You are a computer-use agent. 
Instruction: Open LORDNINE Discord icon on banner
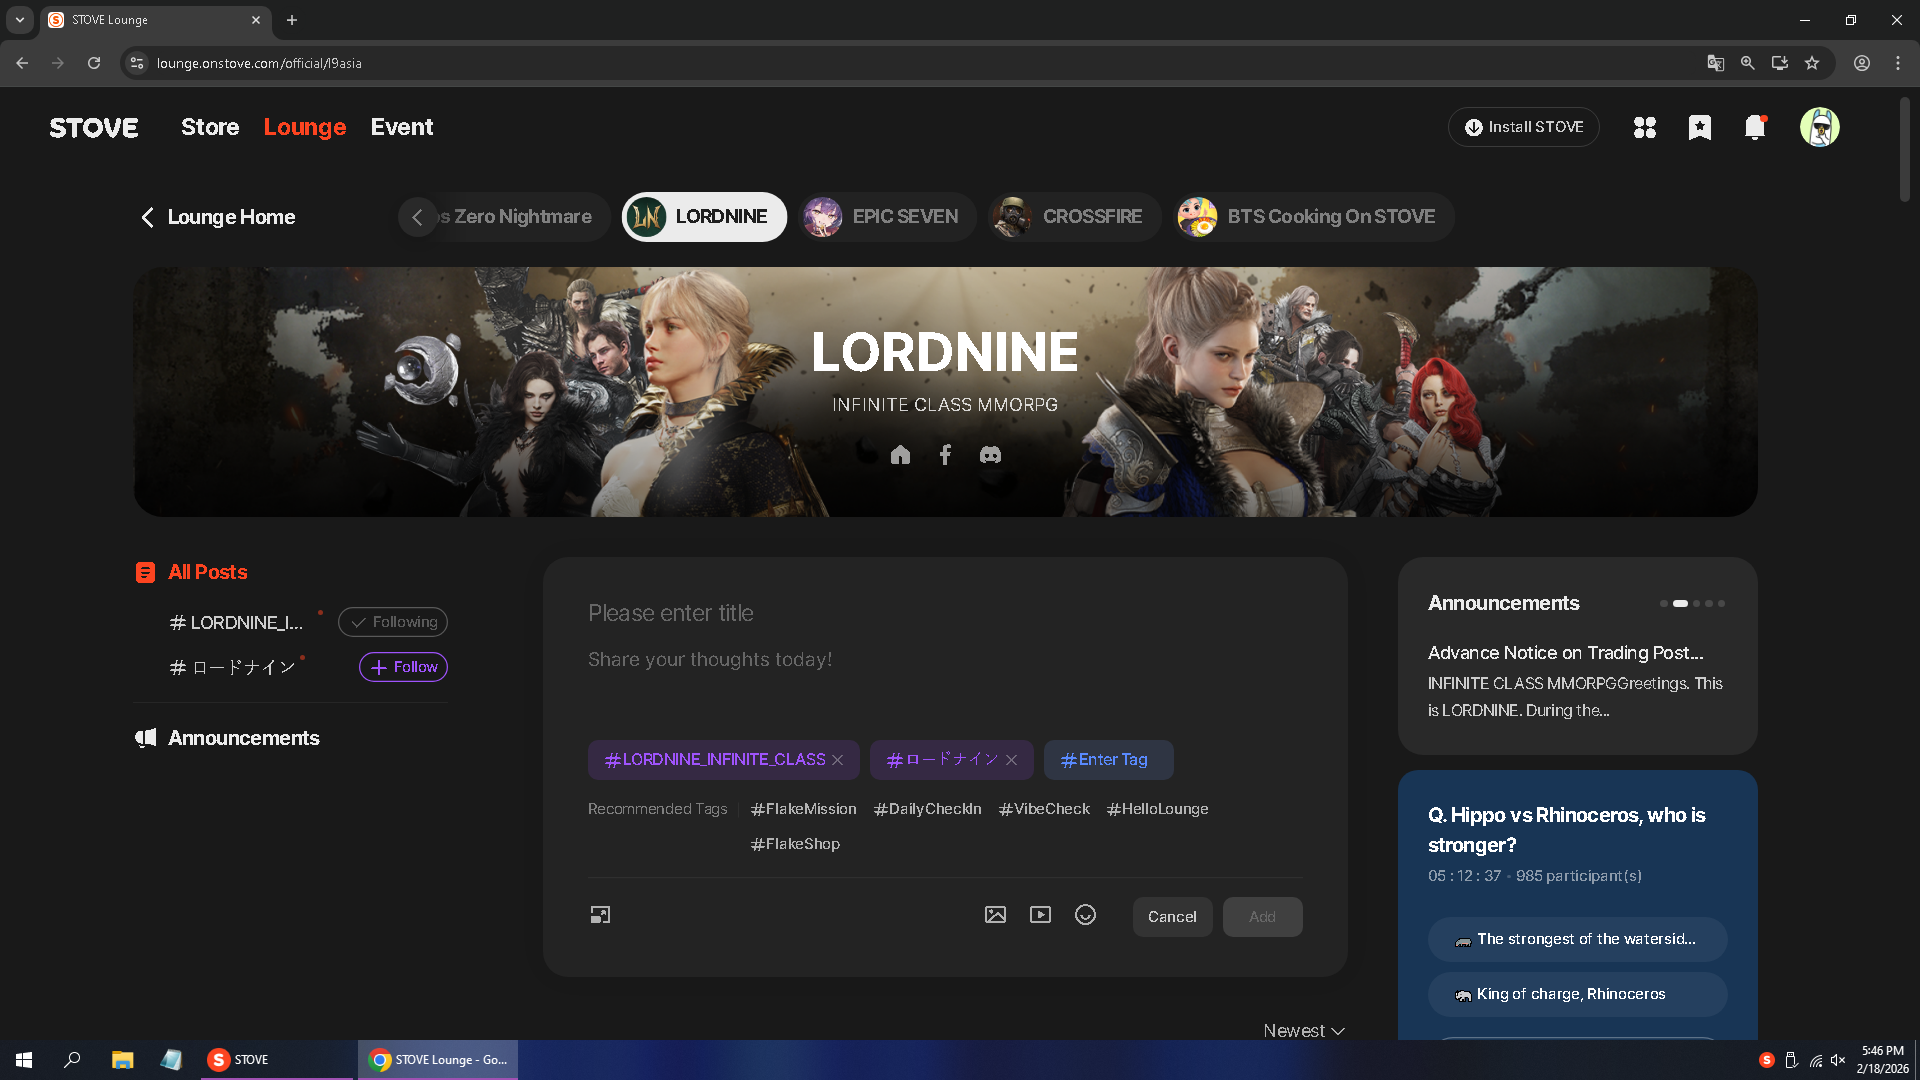tap(990, 455)
